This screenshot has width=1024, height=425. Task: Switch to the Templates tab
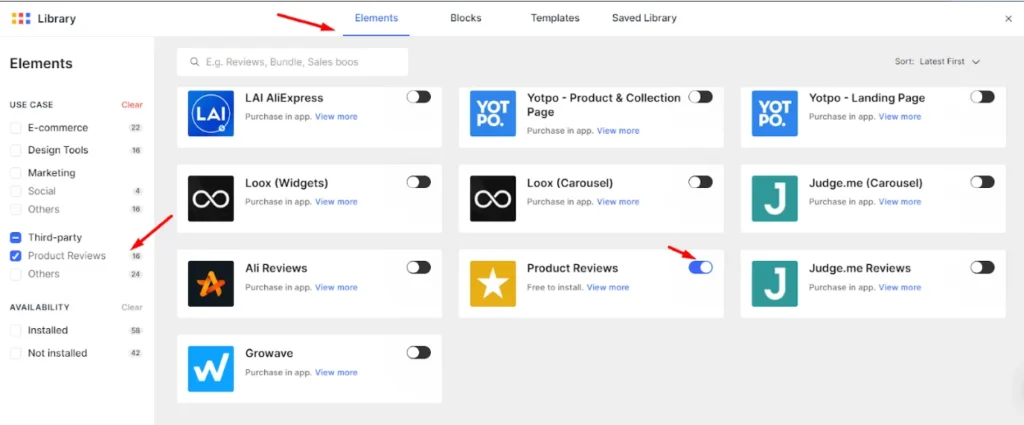pos(555,18)
